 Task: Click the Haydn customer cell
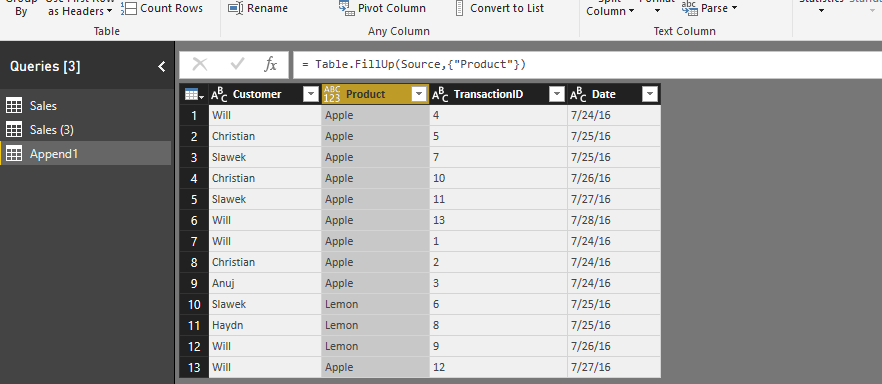coord(265,325)
